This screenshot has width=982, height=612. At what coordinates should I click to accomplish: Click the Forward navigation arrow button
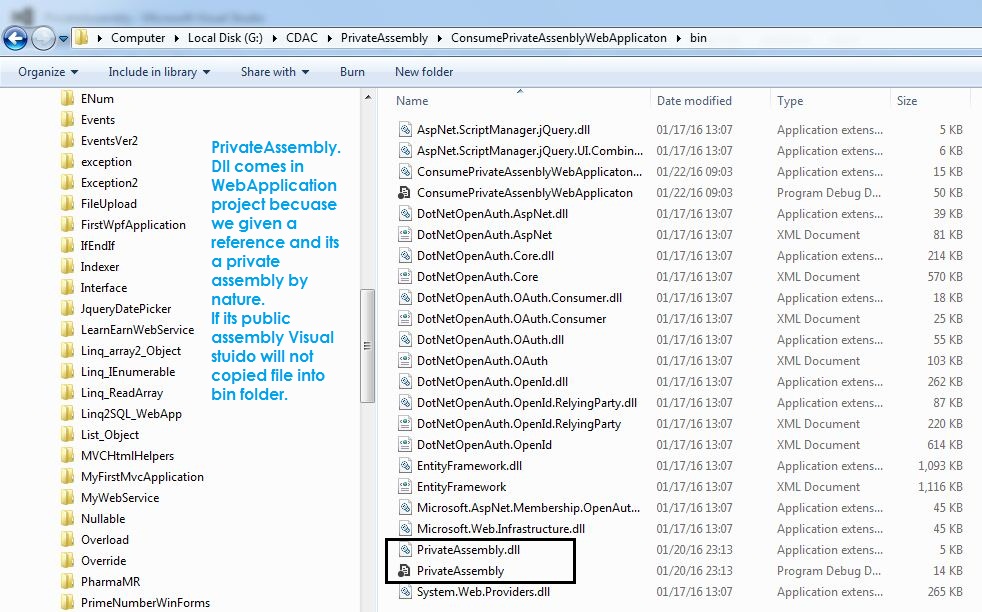click(43, 39)
